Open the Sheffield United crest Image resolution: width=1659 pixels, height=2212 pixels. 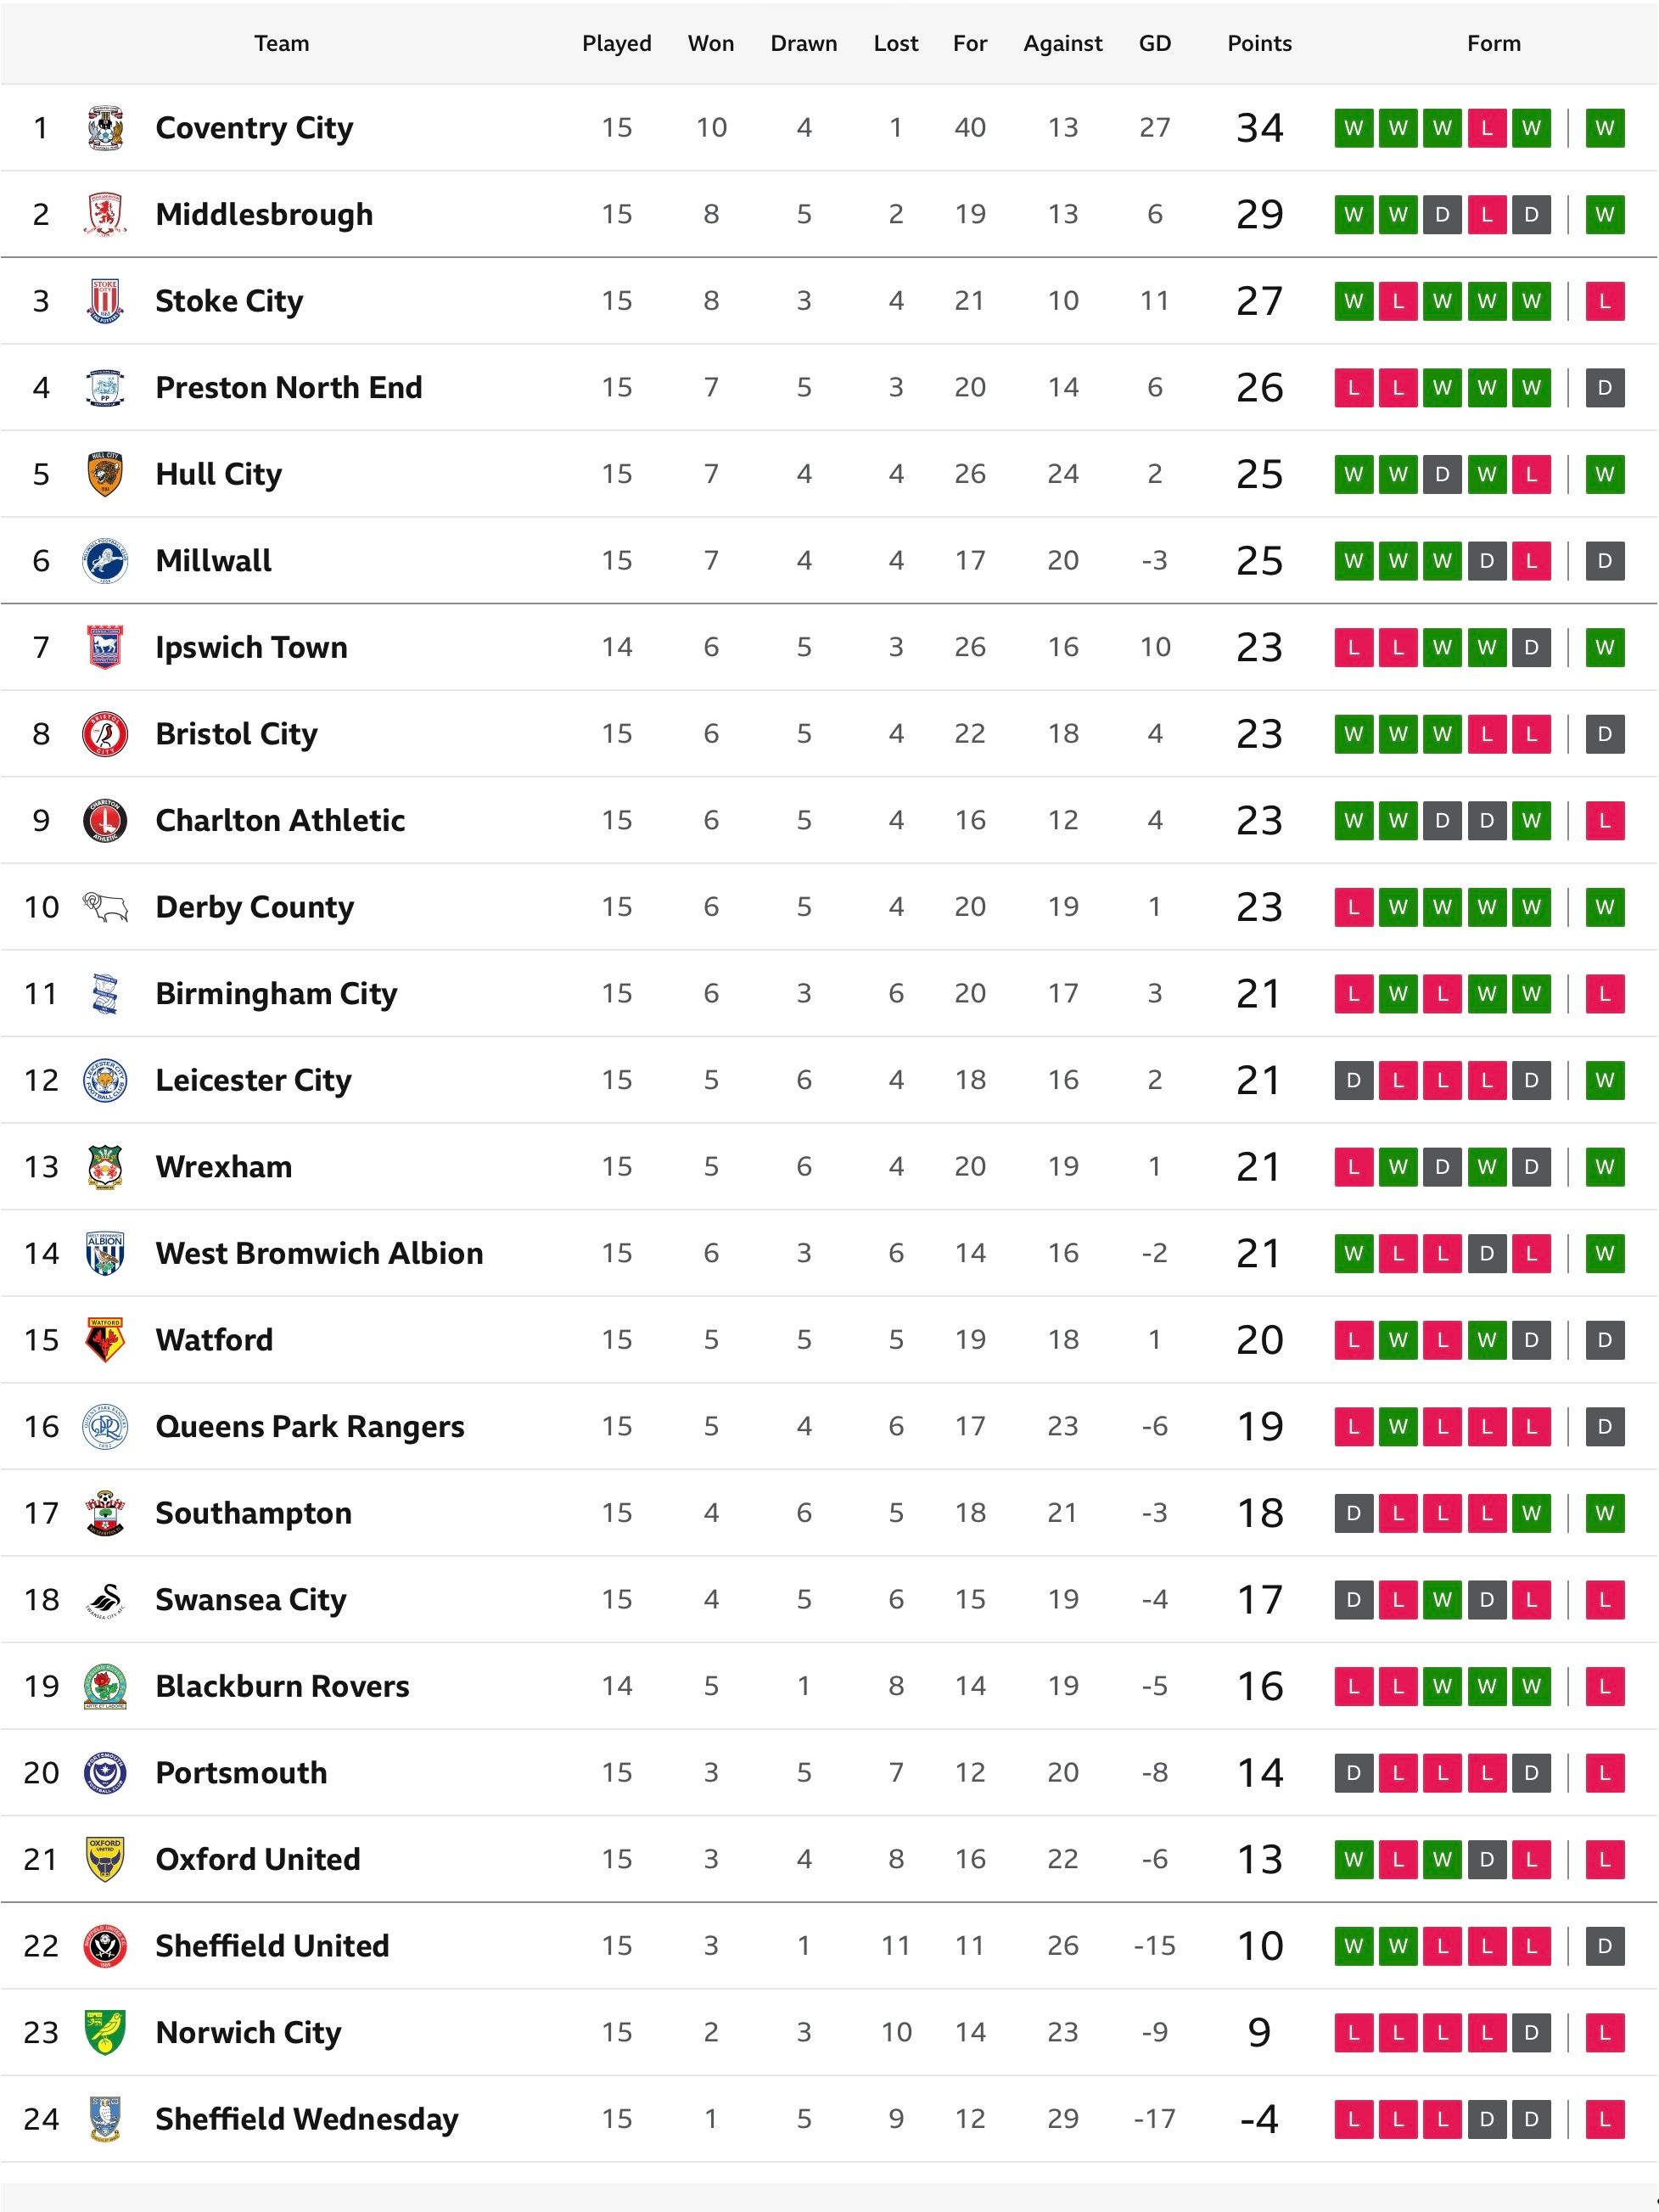(x=105, y=1946)
